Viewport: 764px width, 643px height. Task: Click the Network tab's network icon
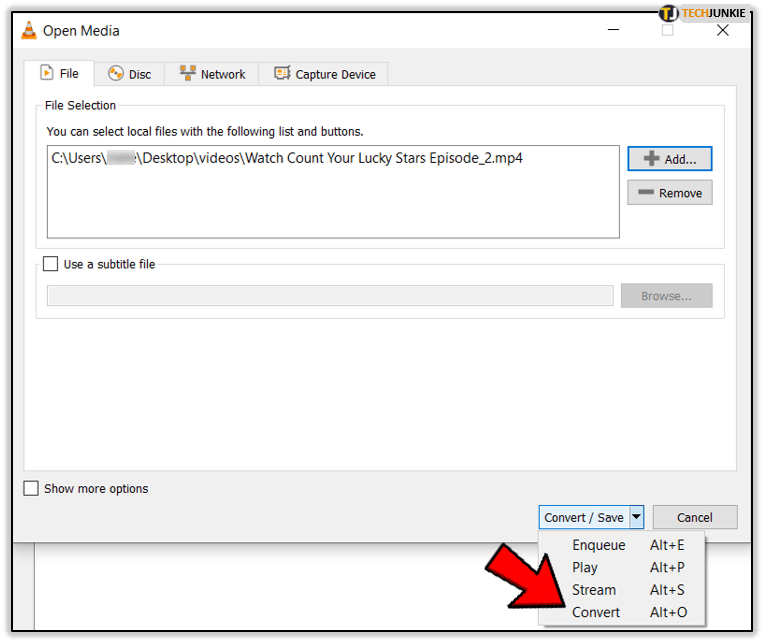[187, 74]
